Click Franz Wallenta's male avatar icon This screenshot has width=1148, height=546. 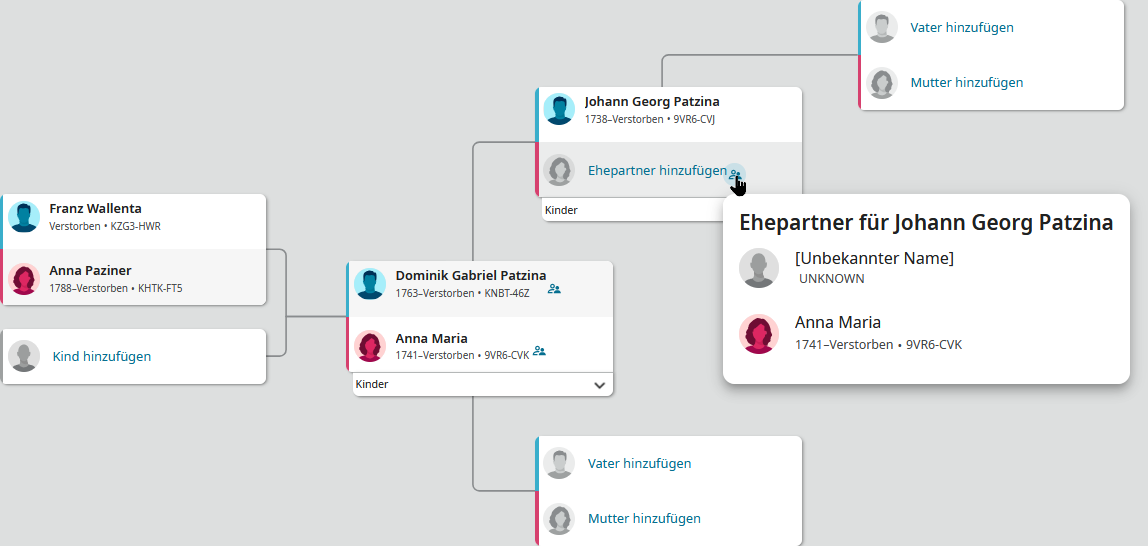tap(24, 217)
